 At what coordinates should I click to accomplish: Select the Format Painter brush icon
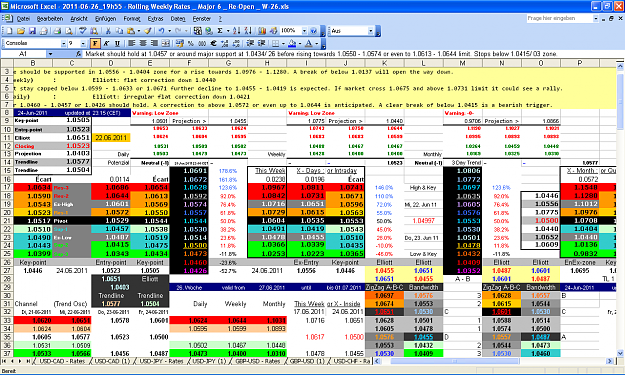[148, 31]
